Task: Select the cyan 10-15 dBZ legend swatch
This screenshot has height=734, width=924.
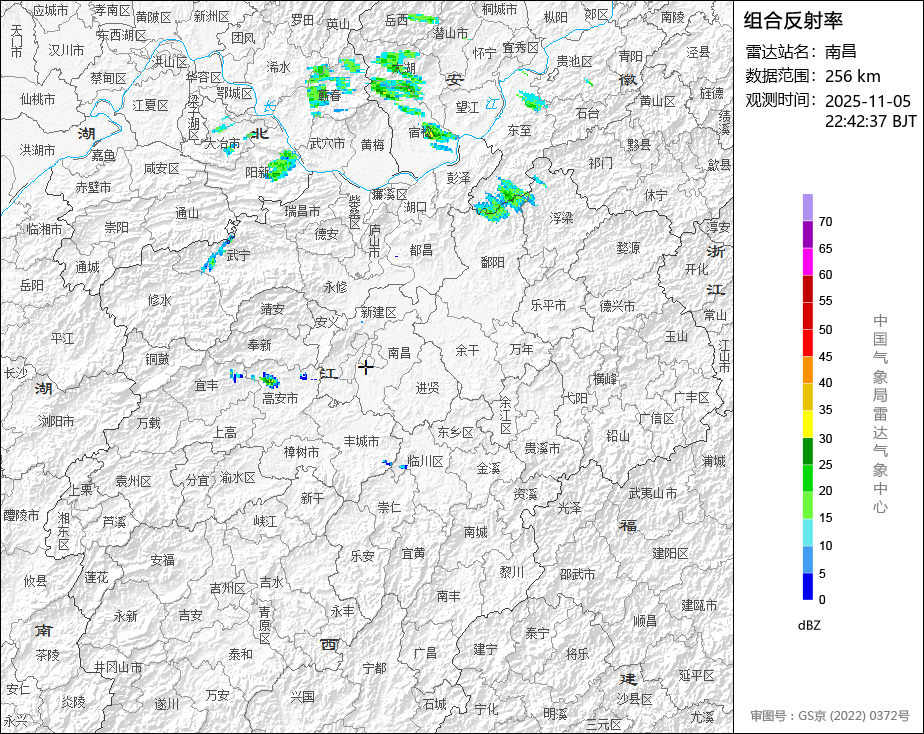Action: coord(807,533)
